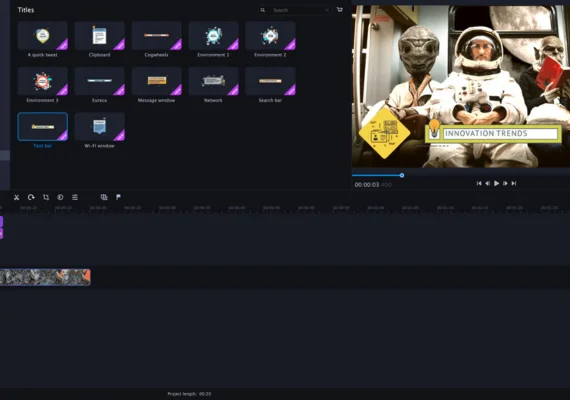
Task: Open the Color adjustments icon
Action: click(x=60, y=197)
